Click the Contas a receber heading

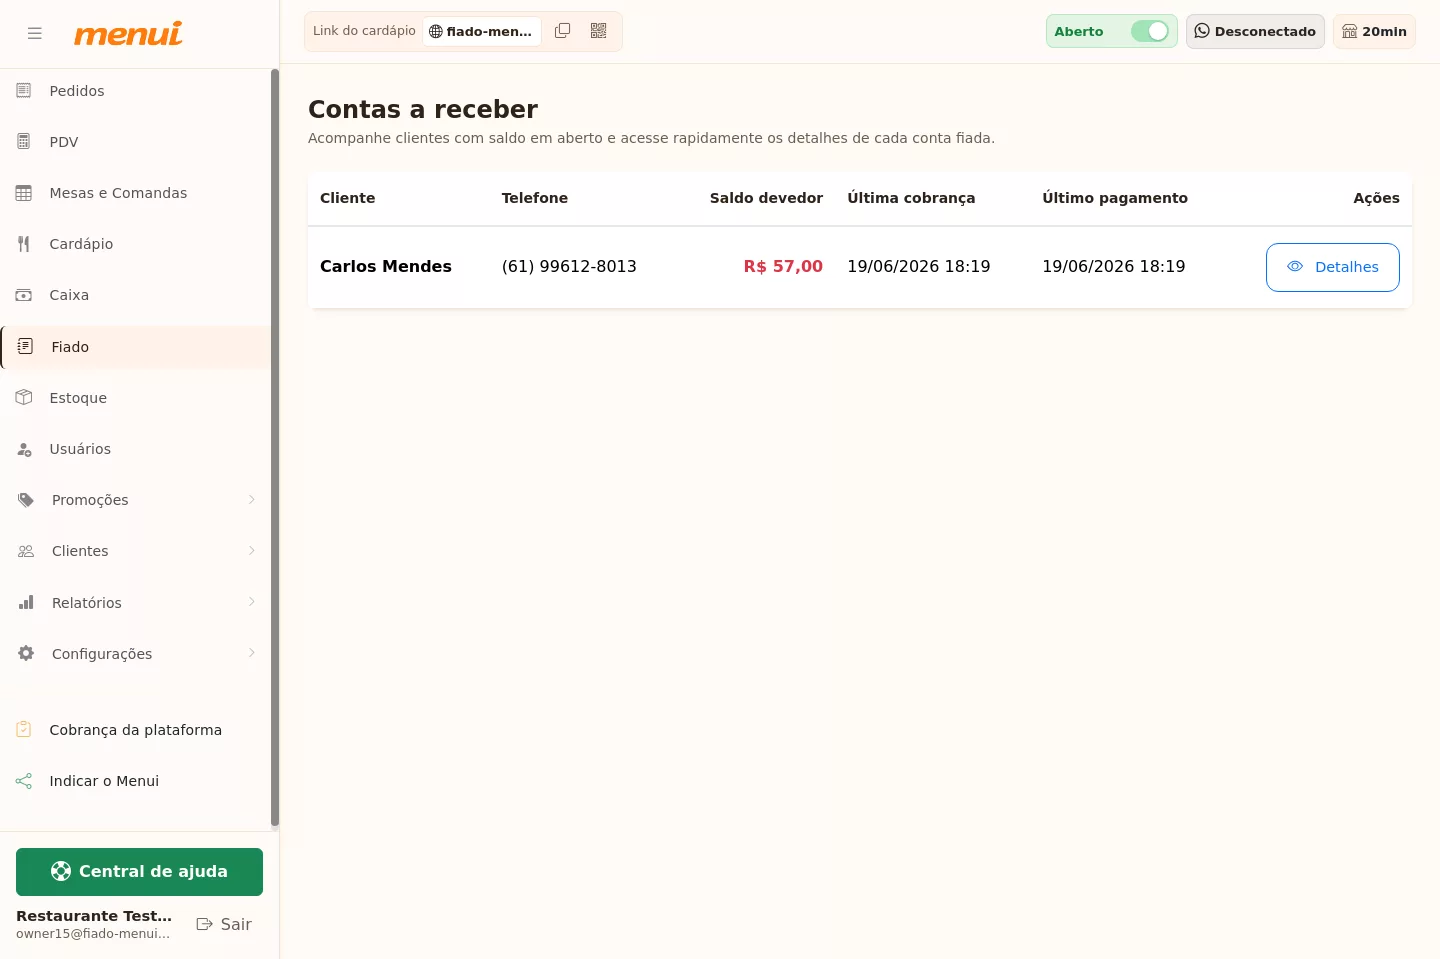tap(423, 109)
